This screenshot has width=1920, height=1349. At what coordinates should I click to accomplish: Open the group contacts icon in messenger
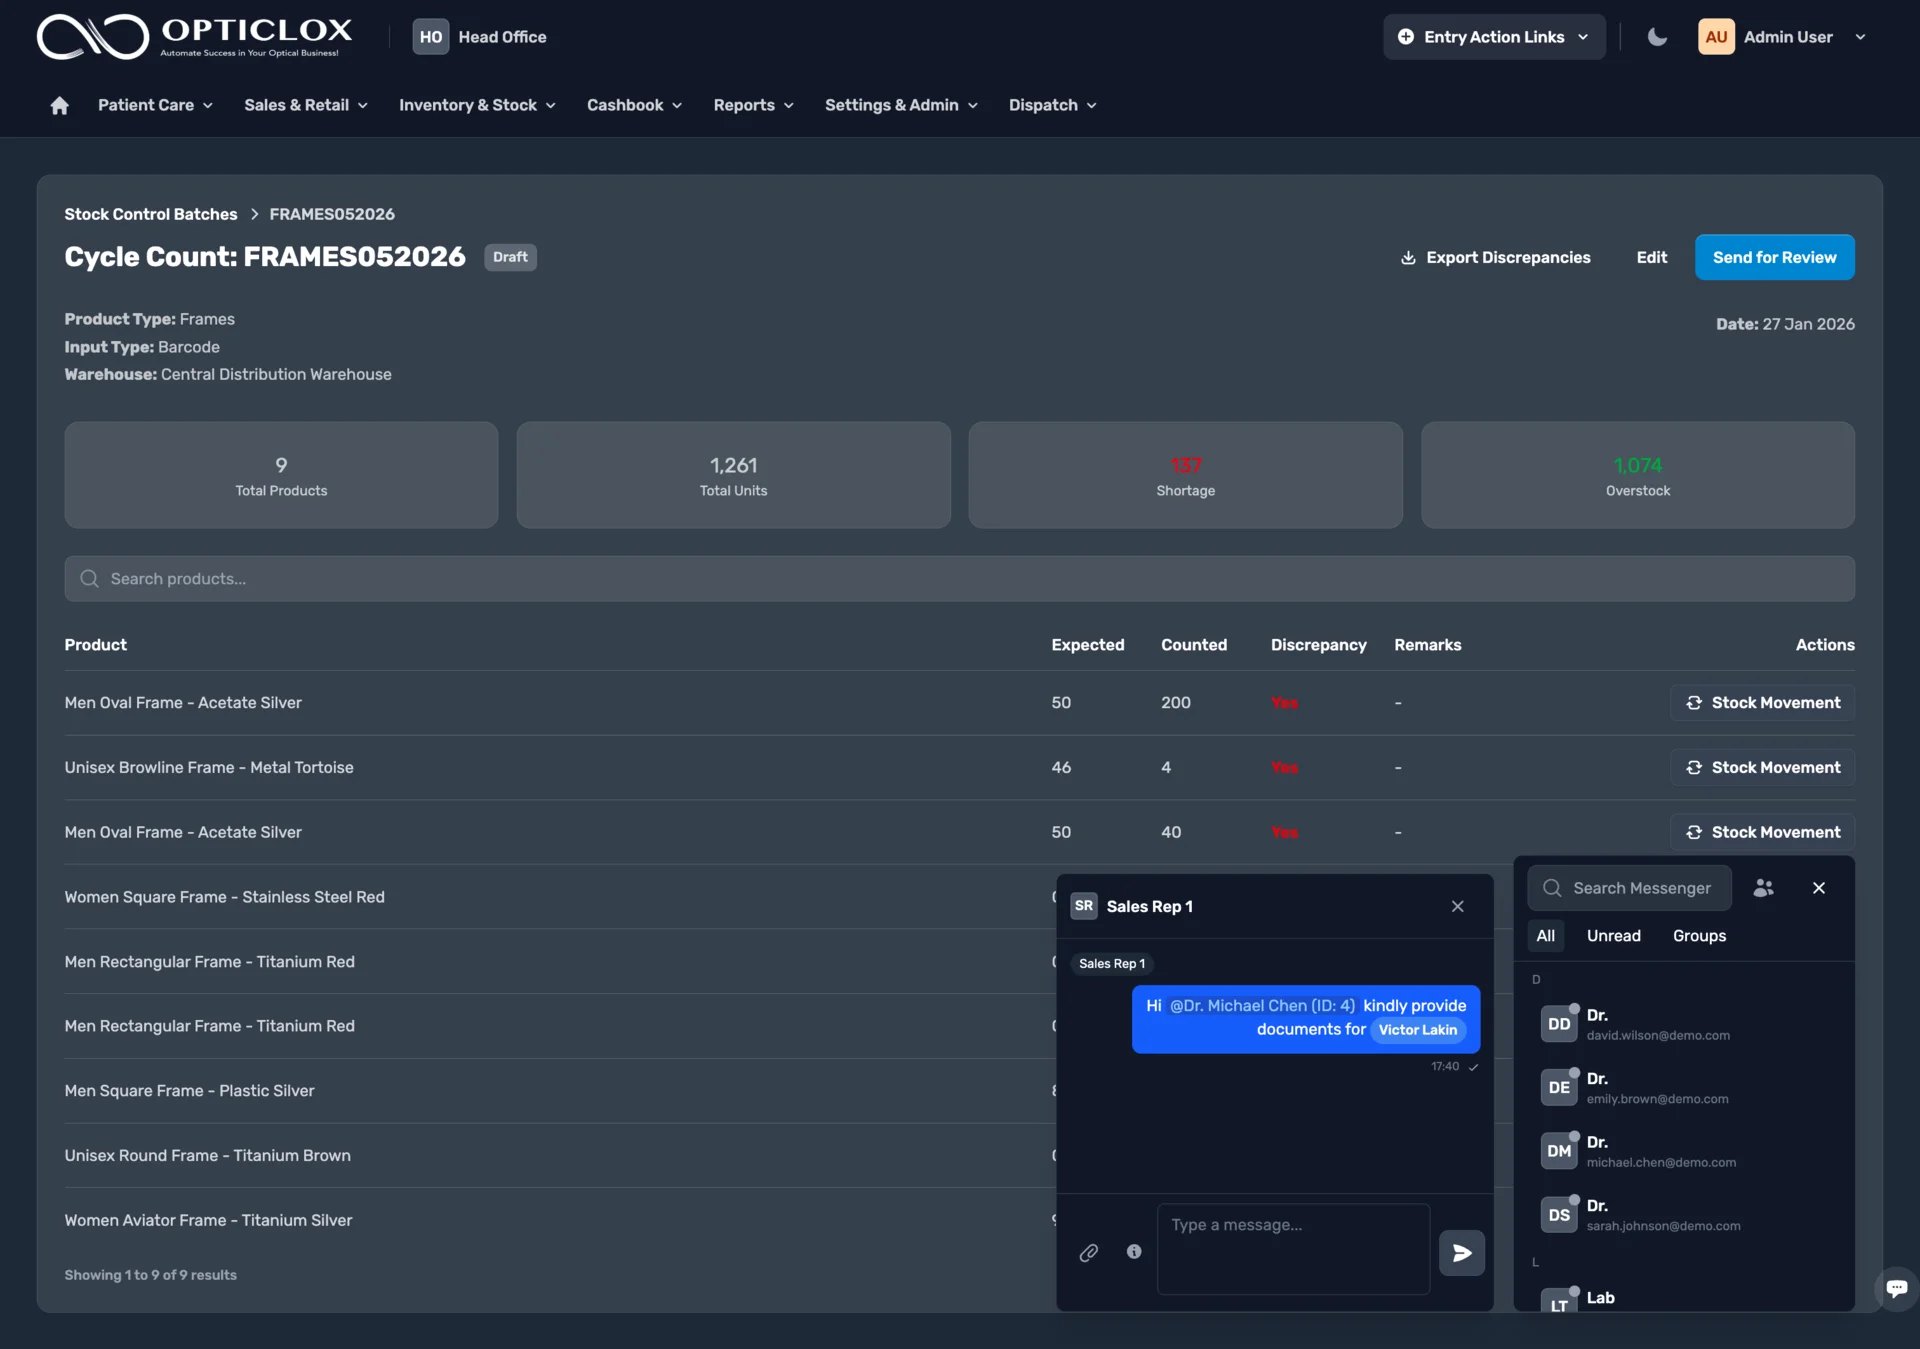click(1764, 888)
